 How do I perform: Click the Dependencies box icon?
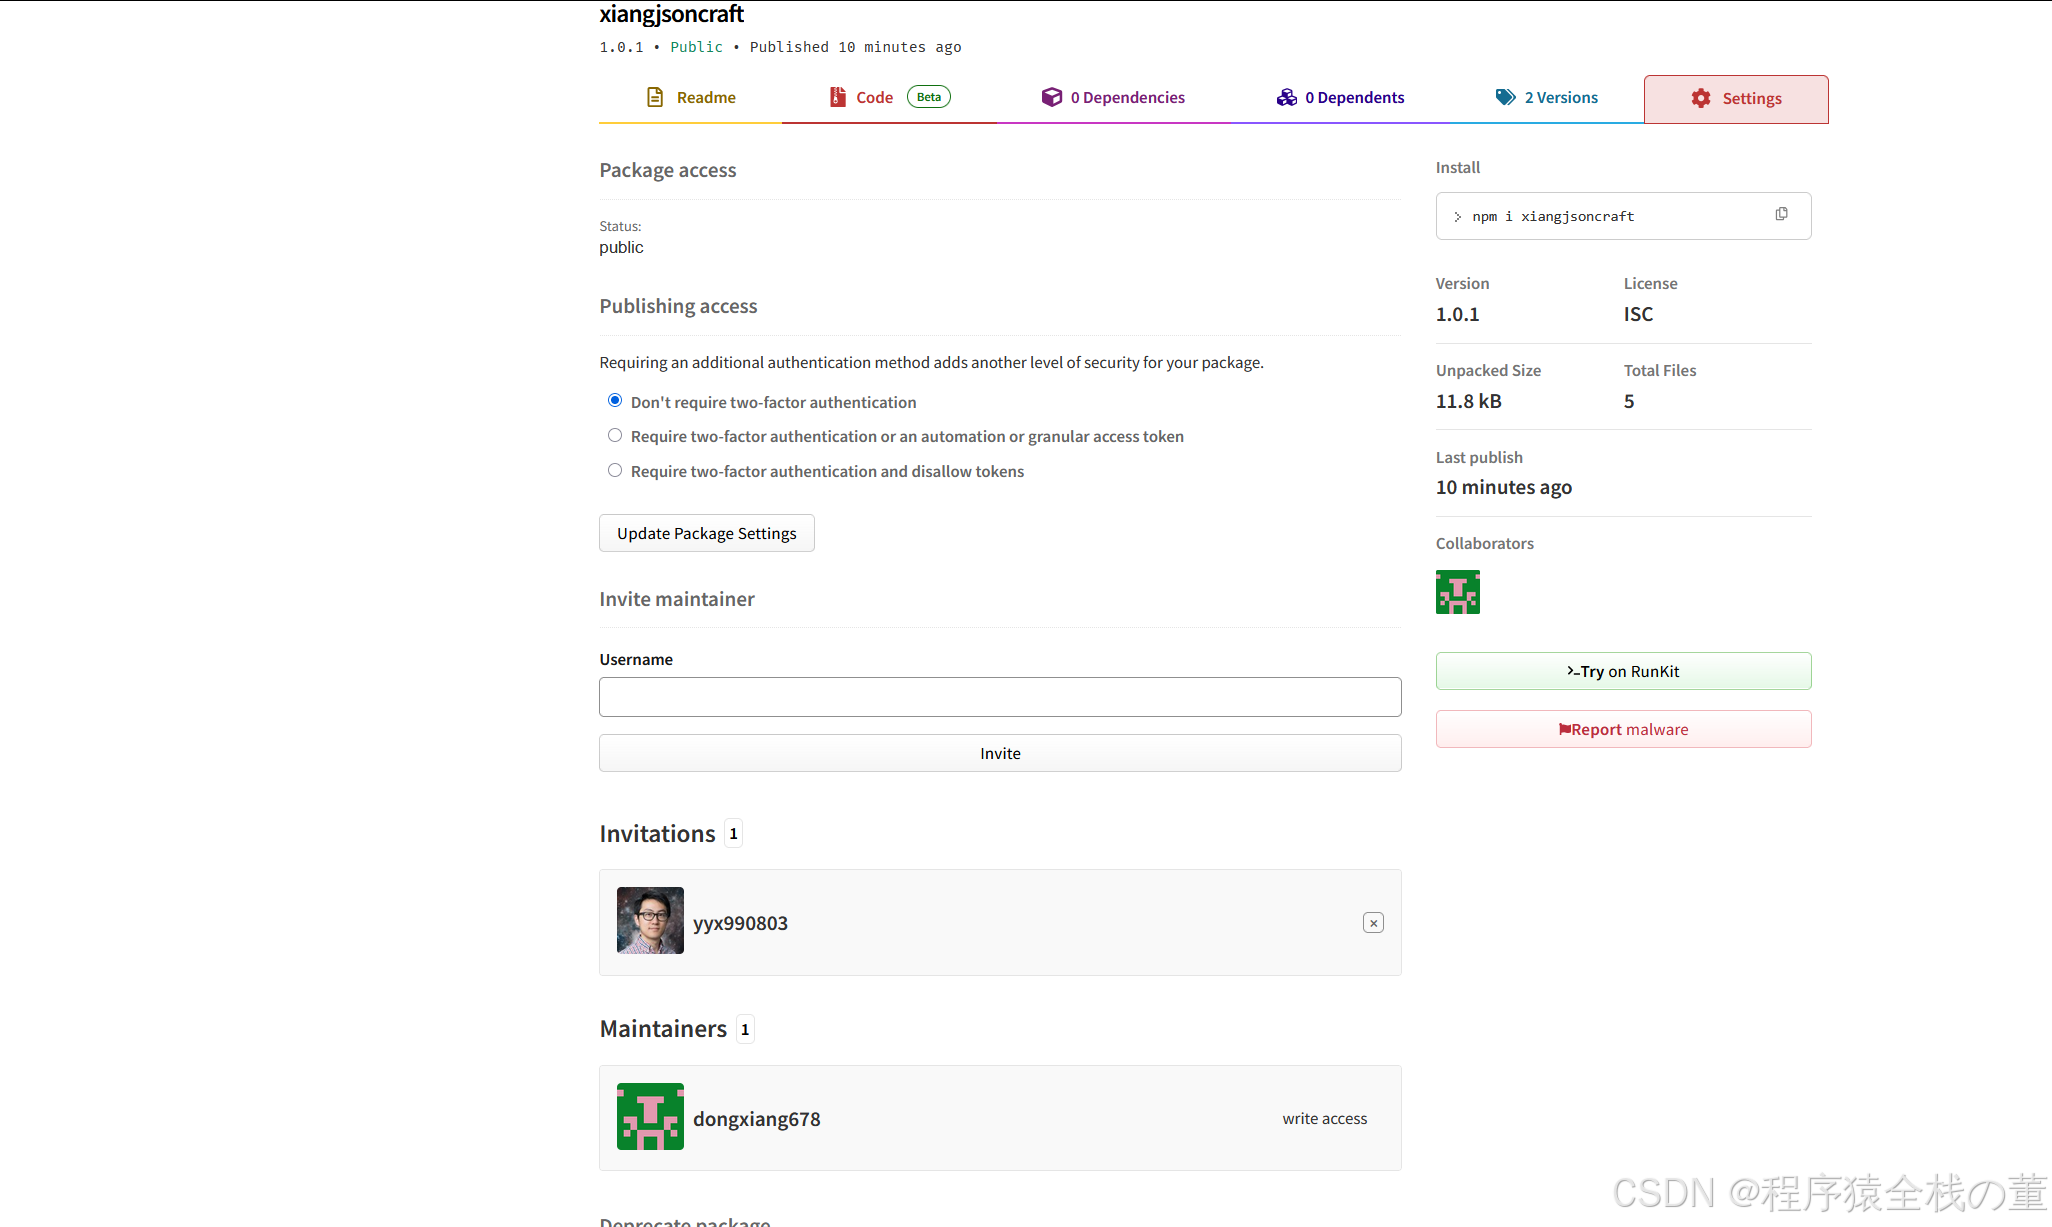[x=1052, y=97]
